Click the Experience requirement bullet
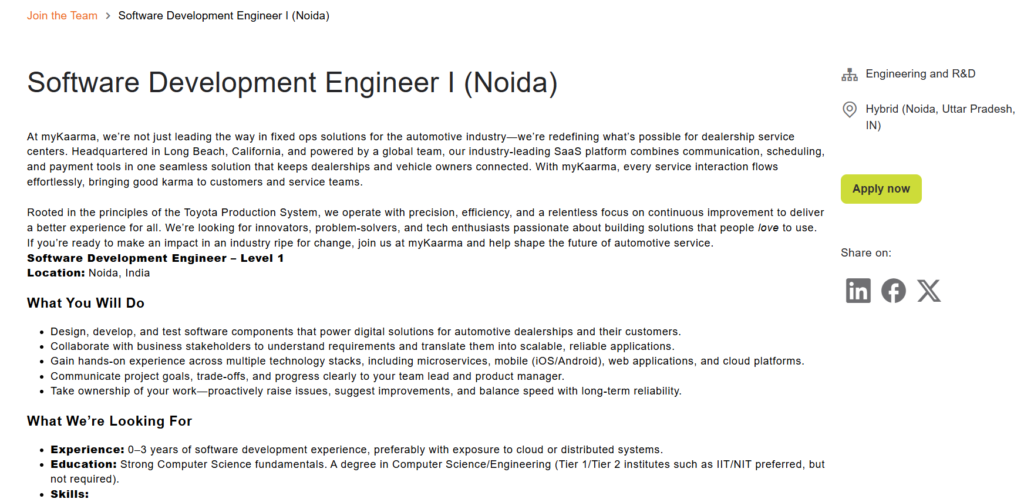Image resolution: width=1024 pixels, height=499 pixels. click(356, 450)
